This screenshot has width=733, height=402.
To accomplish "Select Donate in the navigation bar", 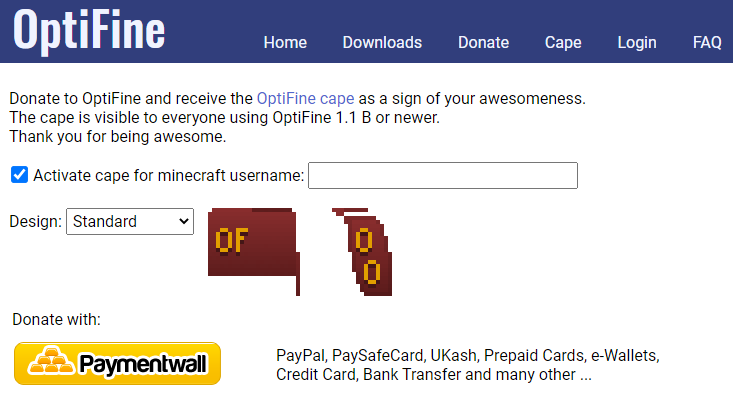I will 484,42.
